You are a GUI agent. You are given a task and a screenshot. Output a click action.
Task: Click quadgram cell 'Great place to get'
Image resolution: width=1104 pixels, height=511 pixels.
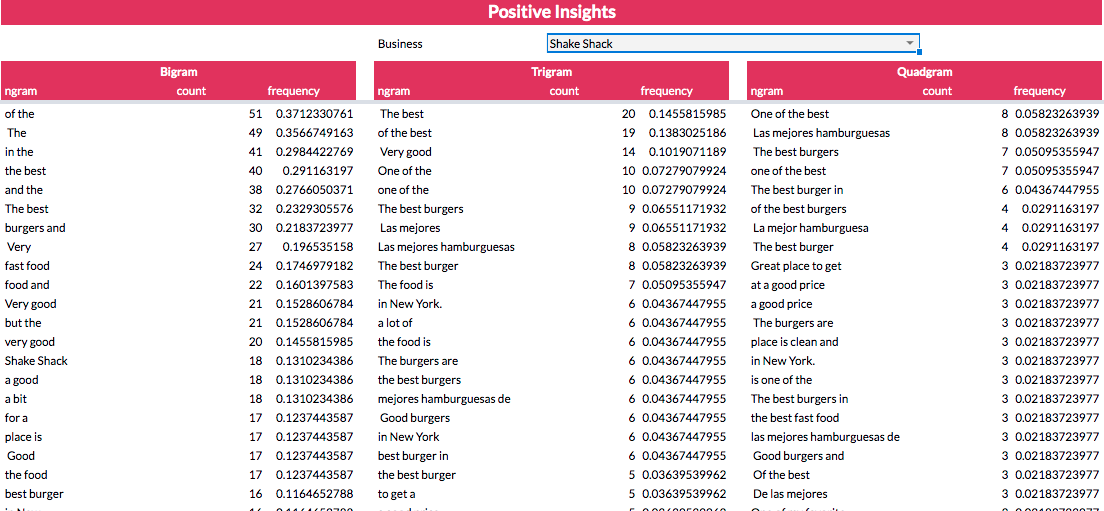point(796,266)
